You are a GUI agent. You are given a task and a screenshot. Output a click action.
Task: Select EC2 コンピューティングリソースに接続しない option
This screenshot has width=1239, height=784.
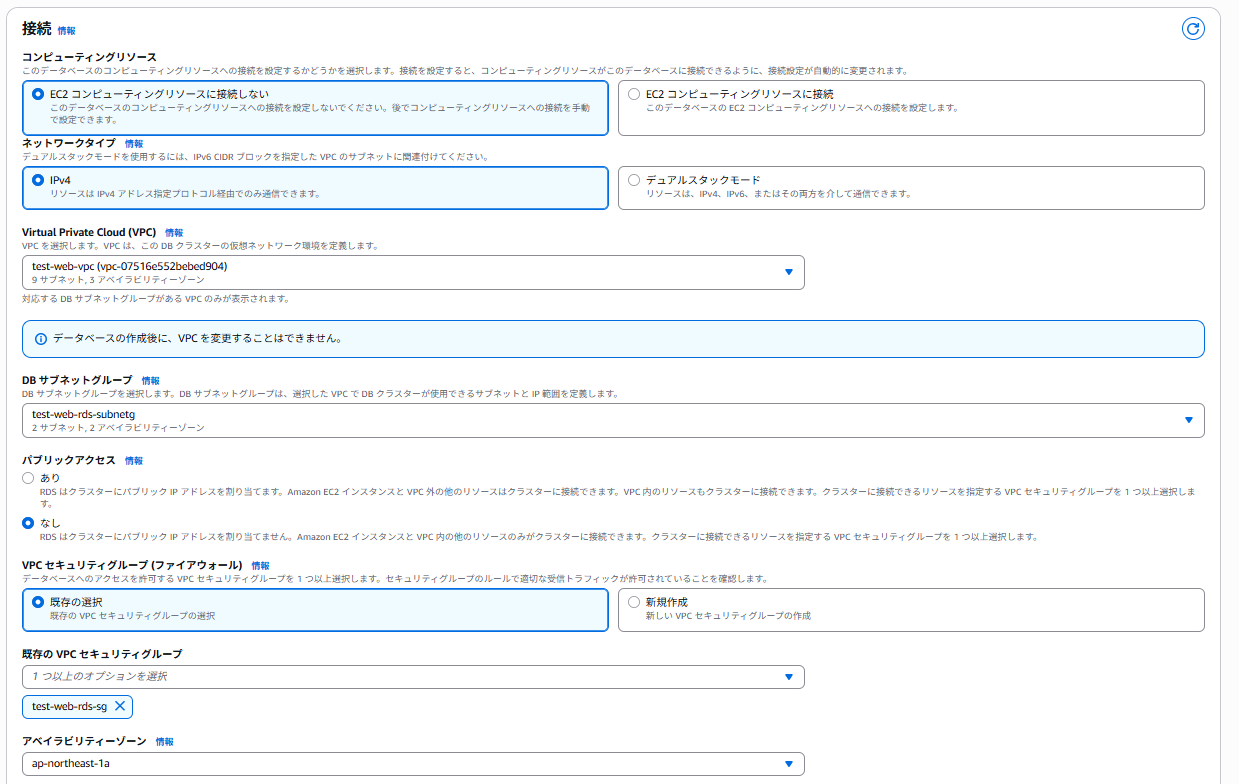[38, 94]
